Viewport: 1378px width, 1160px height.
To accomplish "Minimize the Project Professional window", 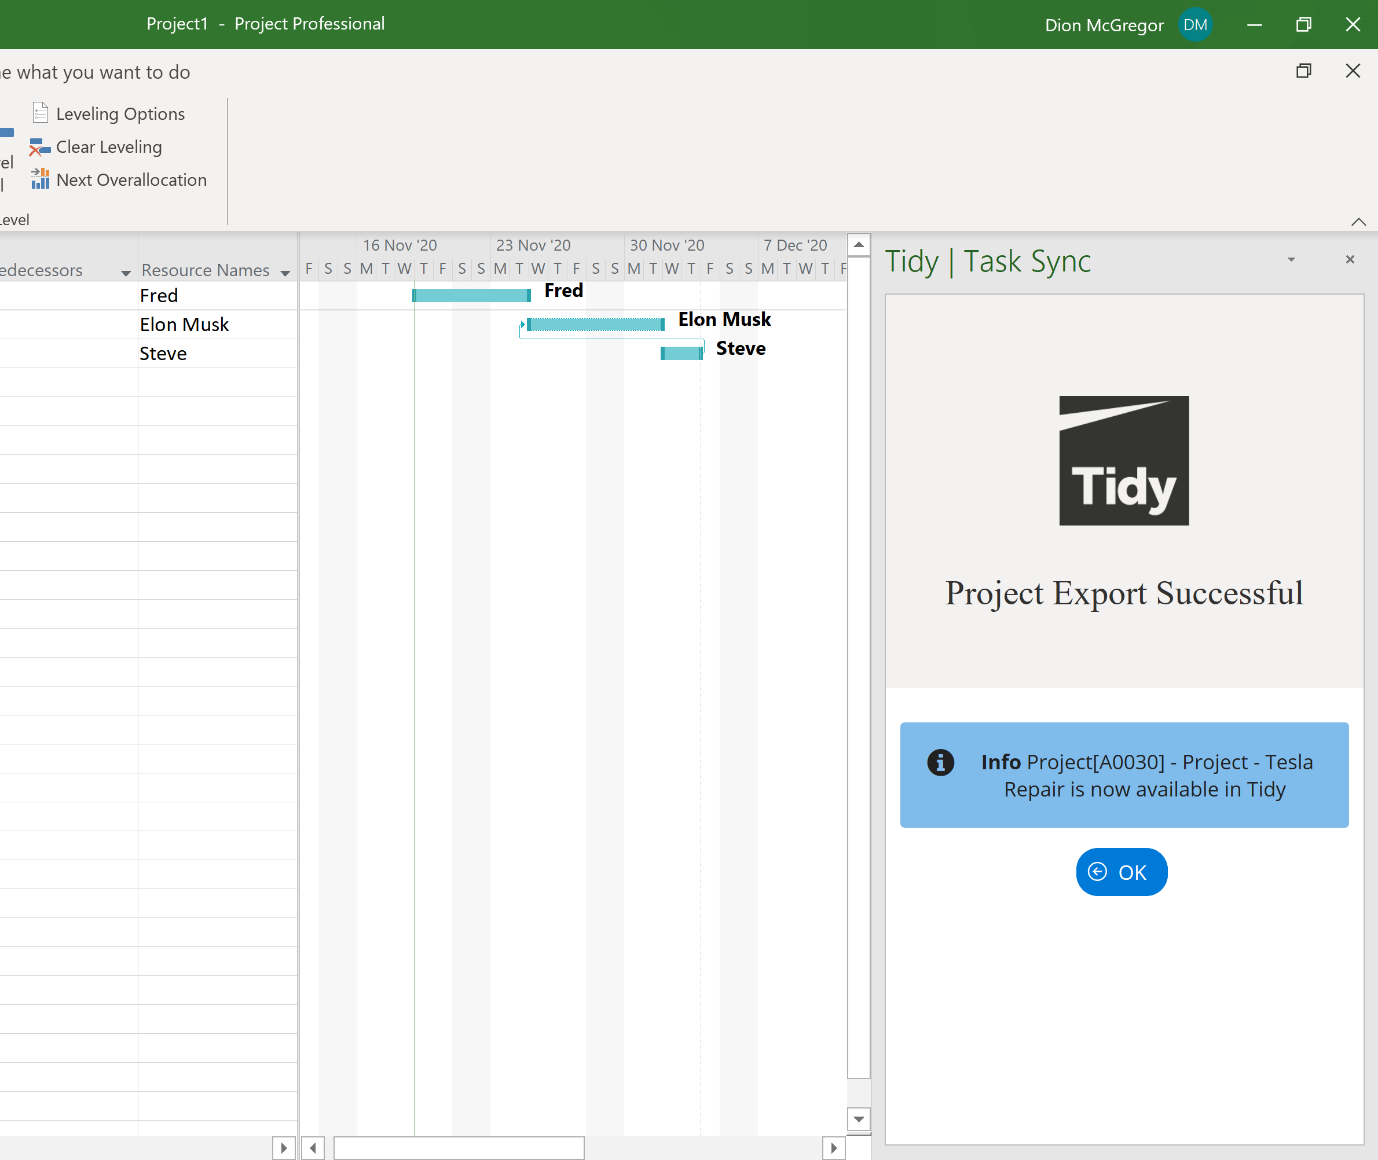I will [1254, 25].
